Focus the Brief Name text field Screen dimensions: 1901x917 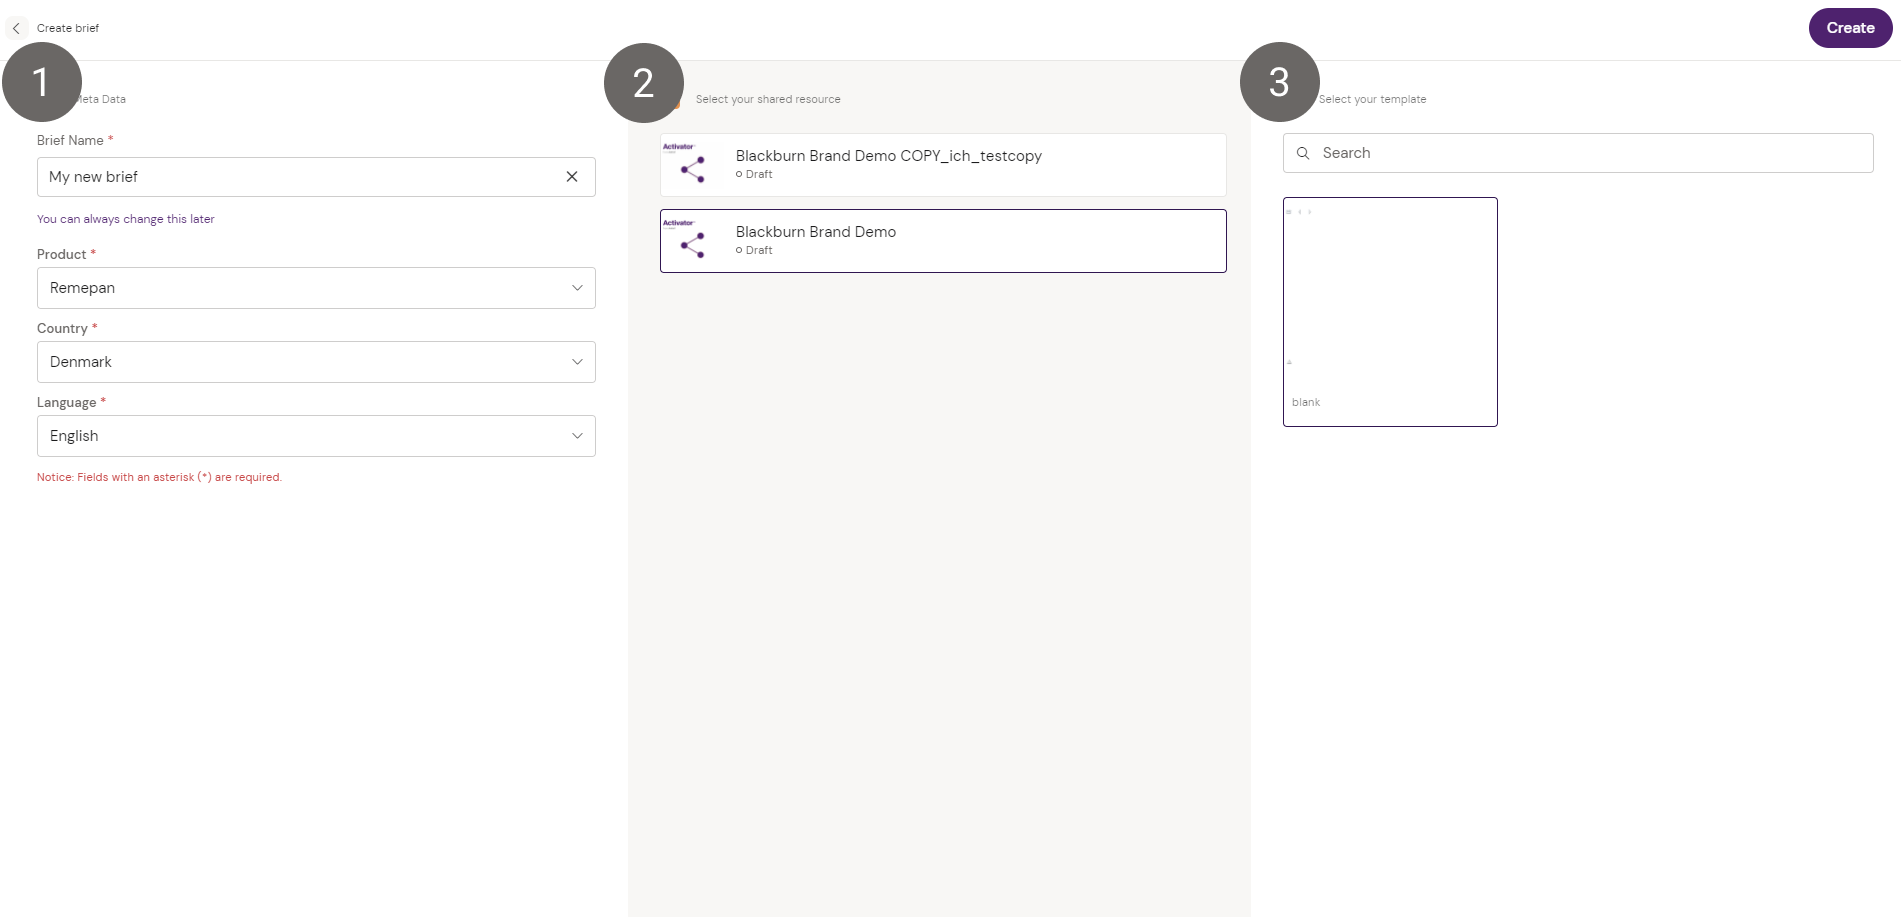pos(300,177)
